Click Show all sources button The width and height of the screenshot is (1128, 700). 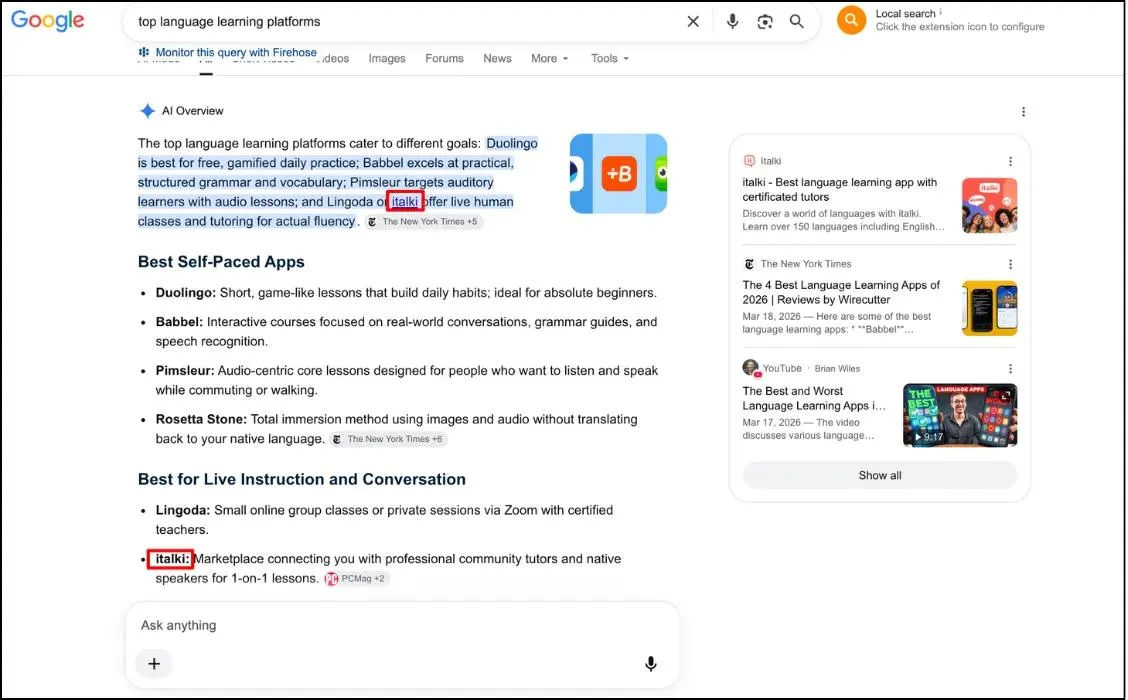(880, 476)
